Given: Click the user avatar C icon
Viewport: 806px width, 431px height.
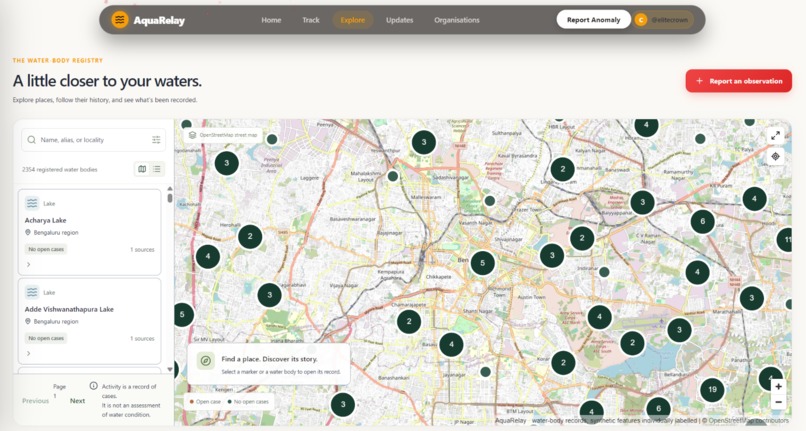Looking at the screenshot, I should pyautogui.click(x=640, y=20).
